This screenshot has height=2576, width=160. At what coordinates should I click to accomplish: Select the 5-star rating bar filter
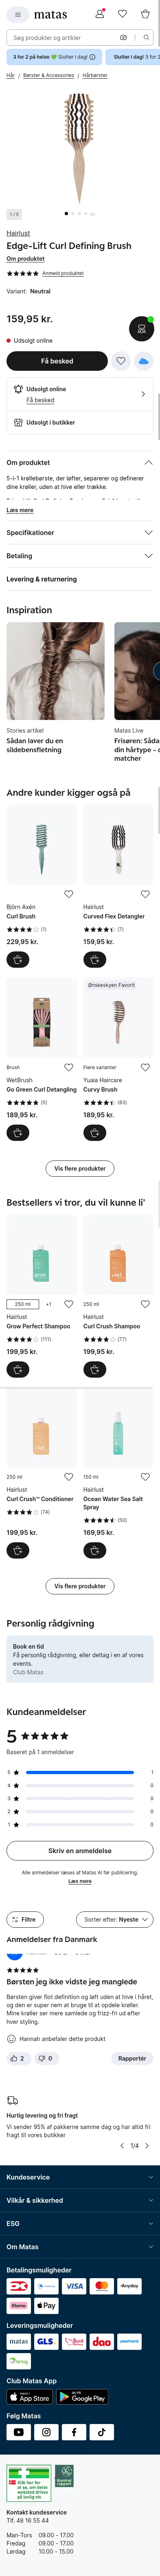80,1772
